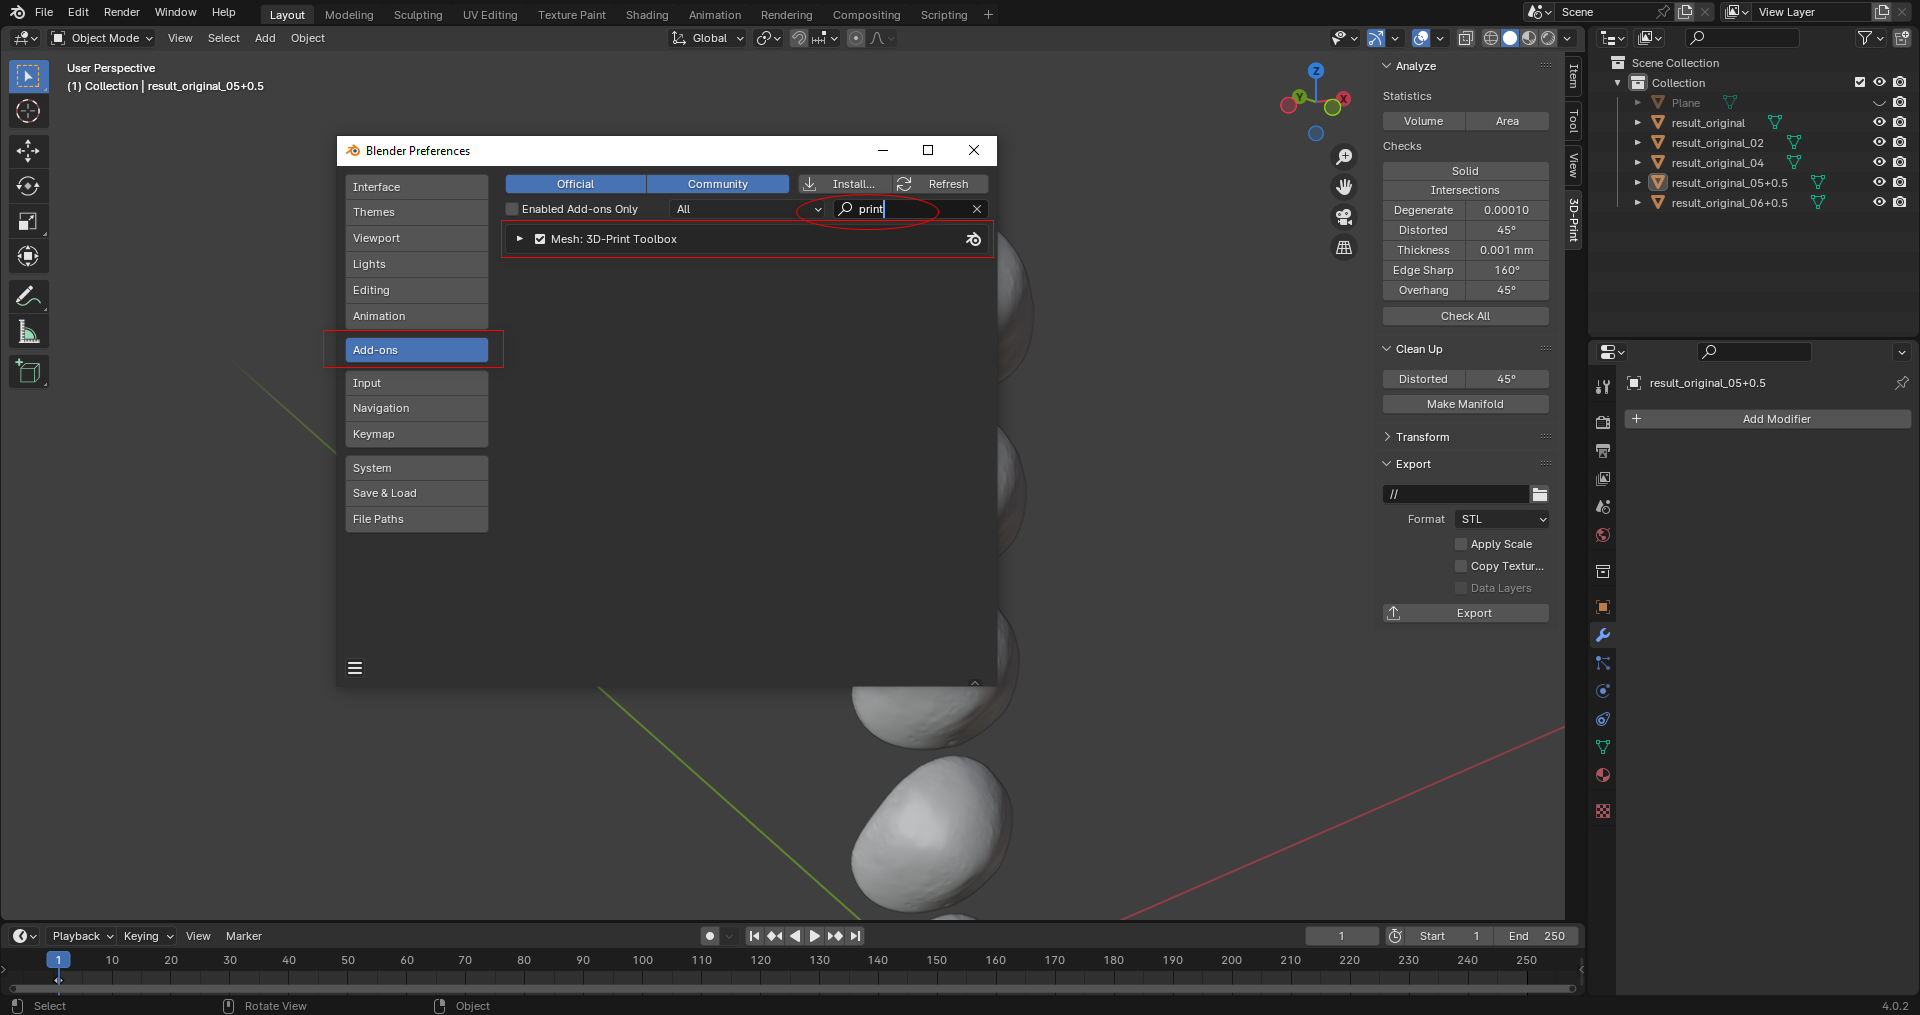Click the viewport pan hand icon

click(1344, 187)
